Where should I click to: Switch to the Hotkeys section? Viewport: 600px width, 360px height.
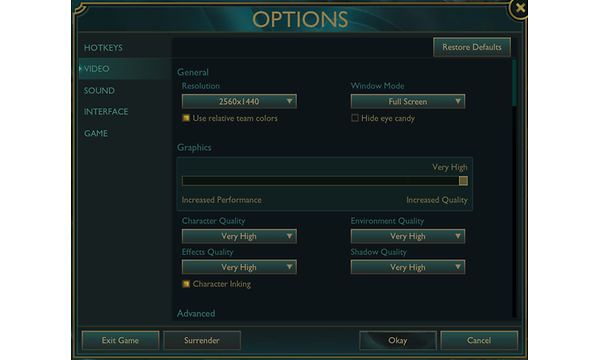103,48
